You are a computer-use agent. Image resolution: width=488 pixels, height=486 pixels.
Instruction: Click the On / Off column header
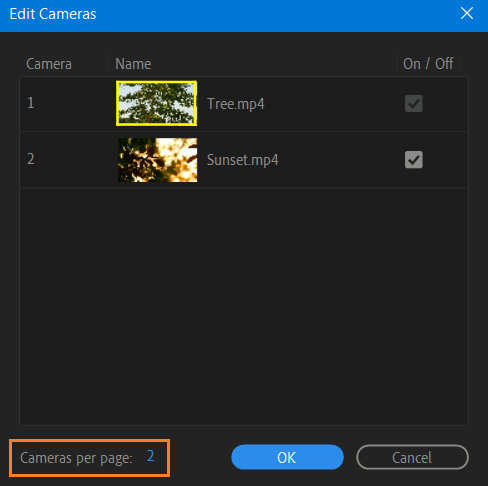pos(428,64)
